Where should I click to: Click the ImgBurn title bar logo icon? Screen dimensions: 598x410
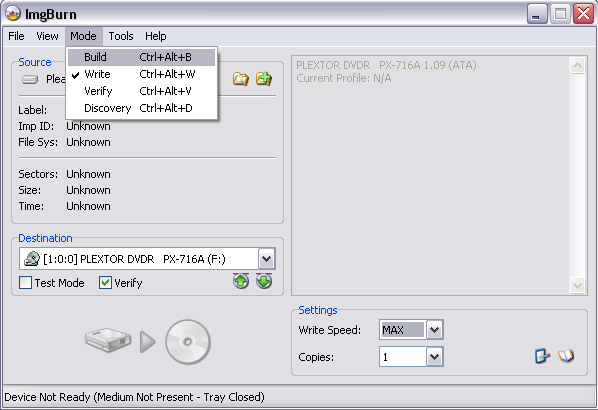[13, 14]
